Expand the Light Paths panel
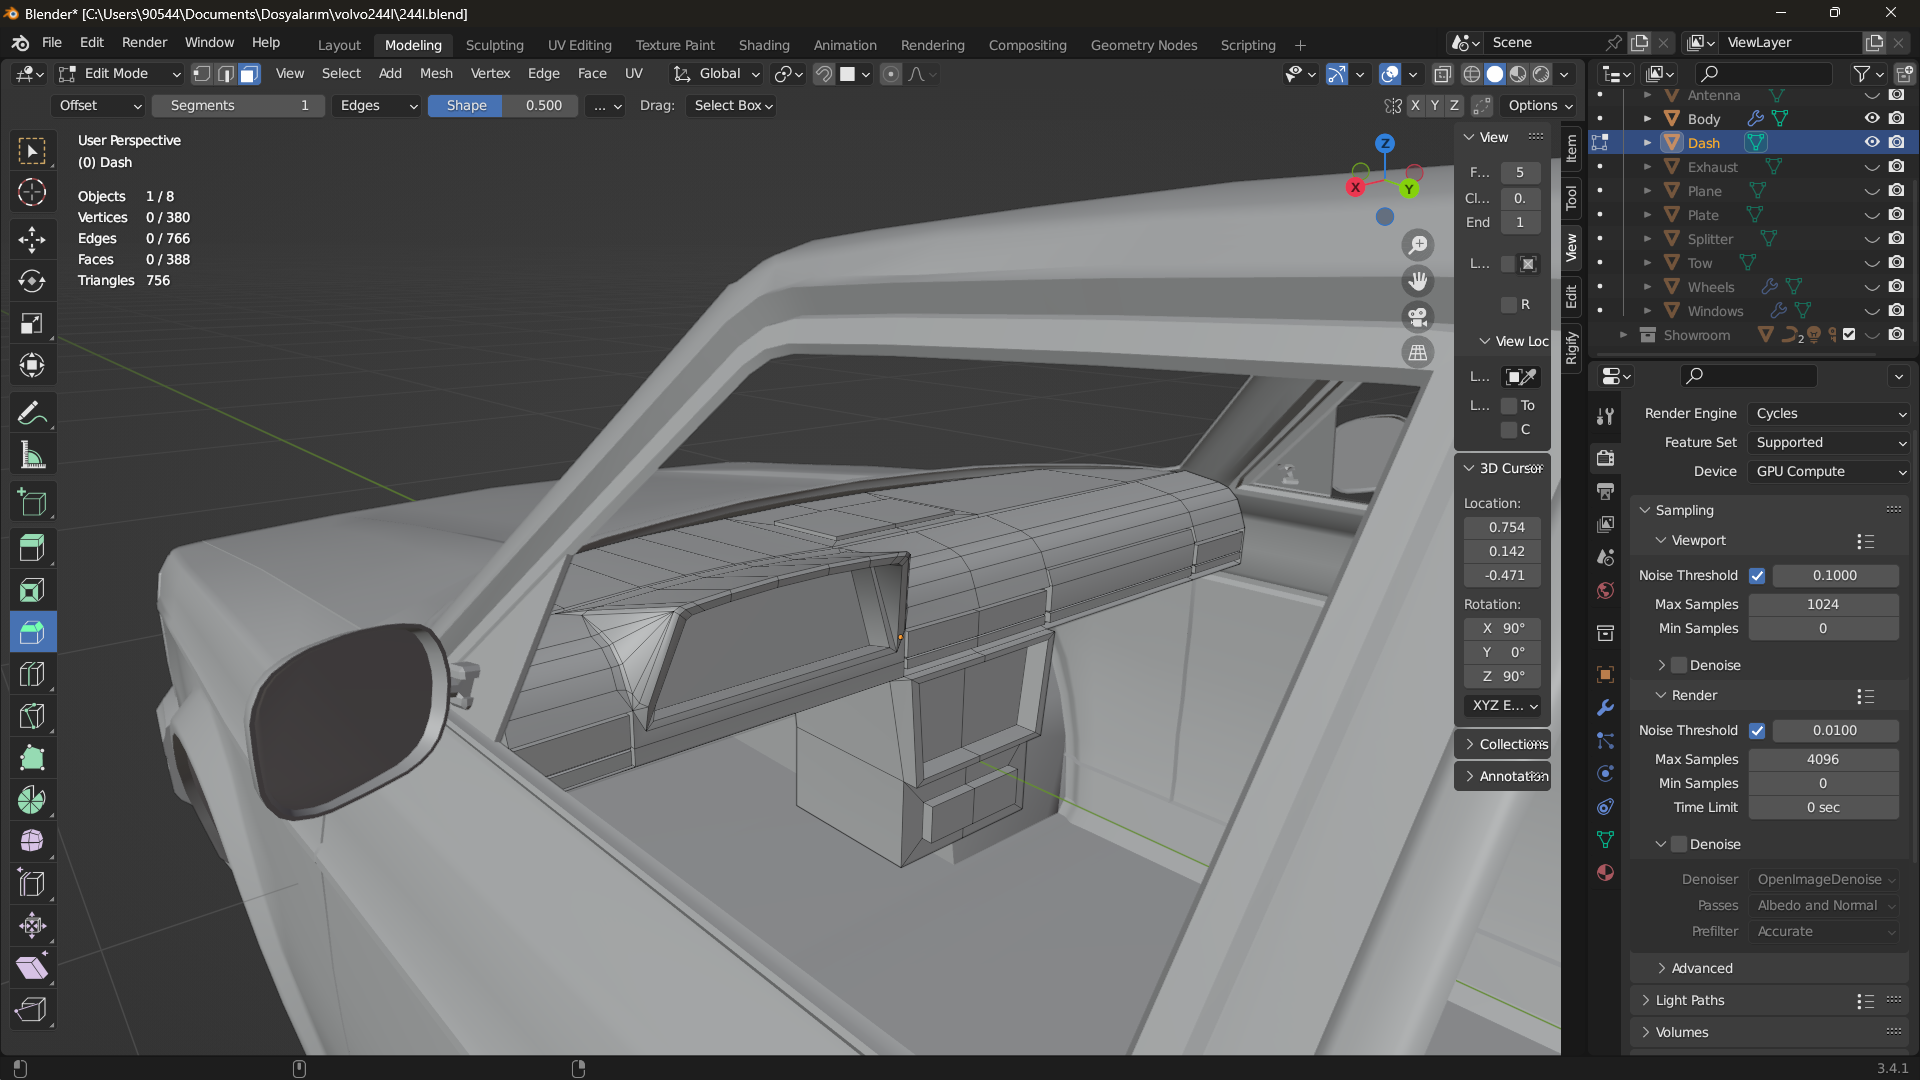Viewport: 1920px width, 1080px height. (1689, 1000)
